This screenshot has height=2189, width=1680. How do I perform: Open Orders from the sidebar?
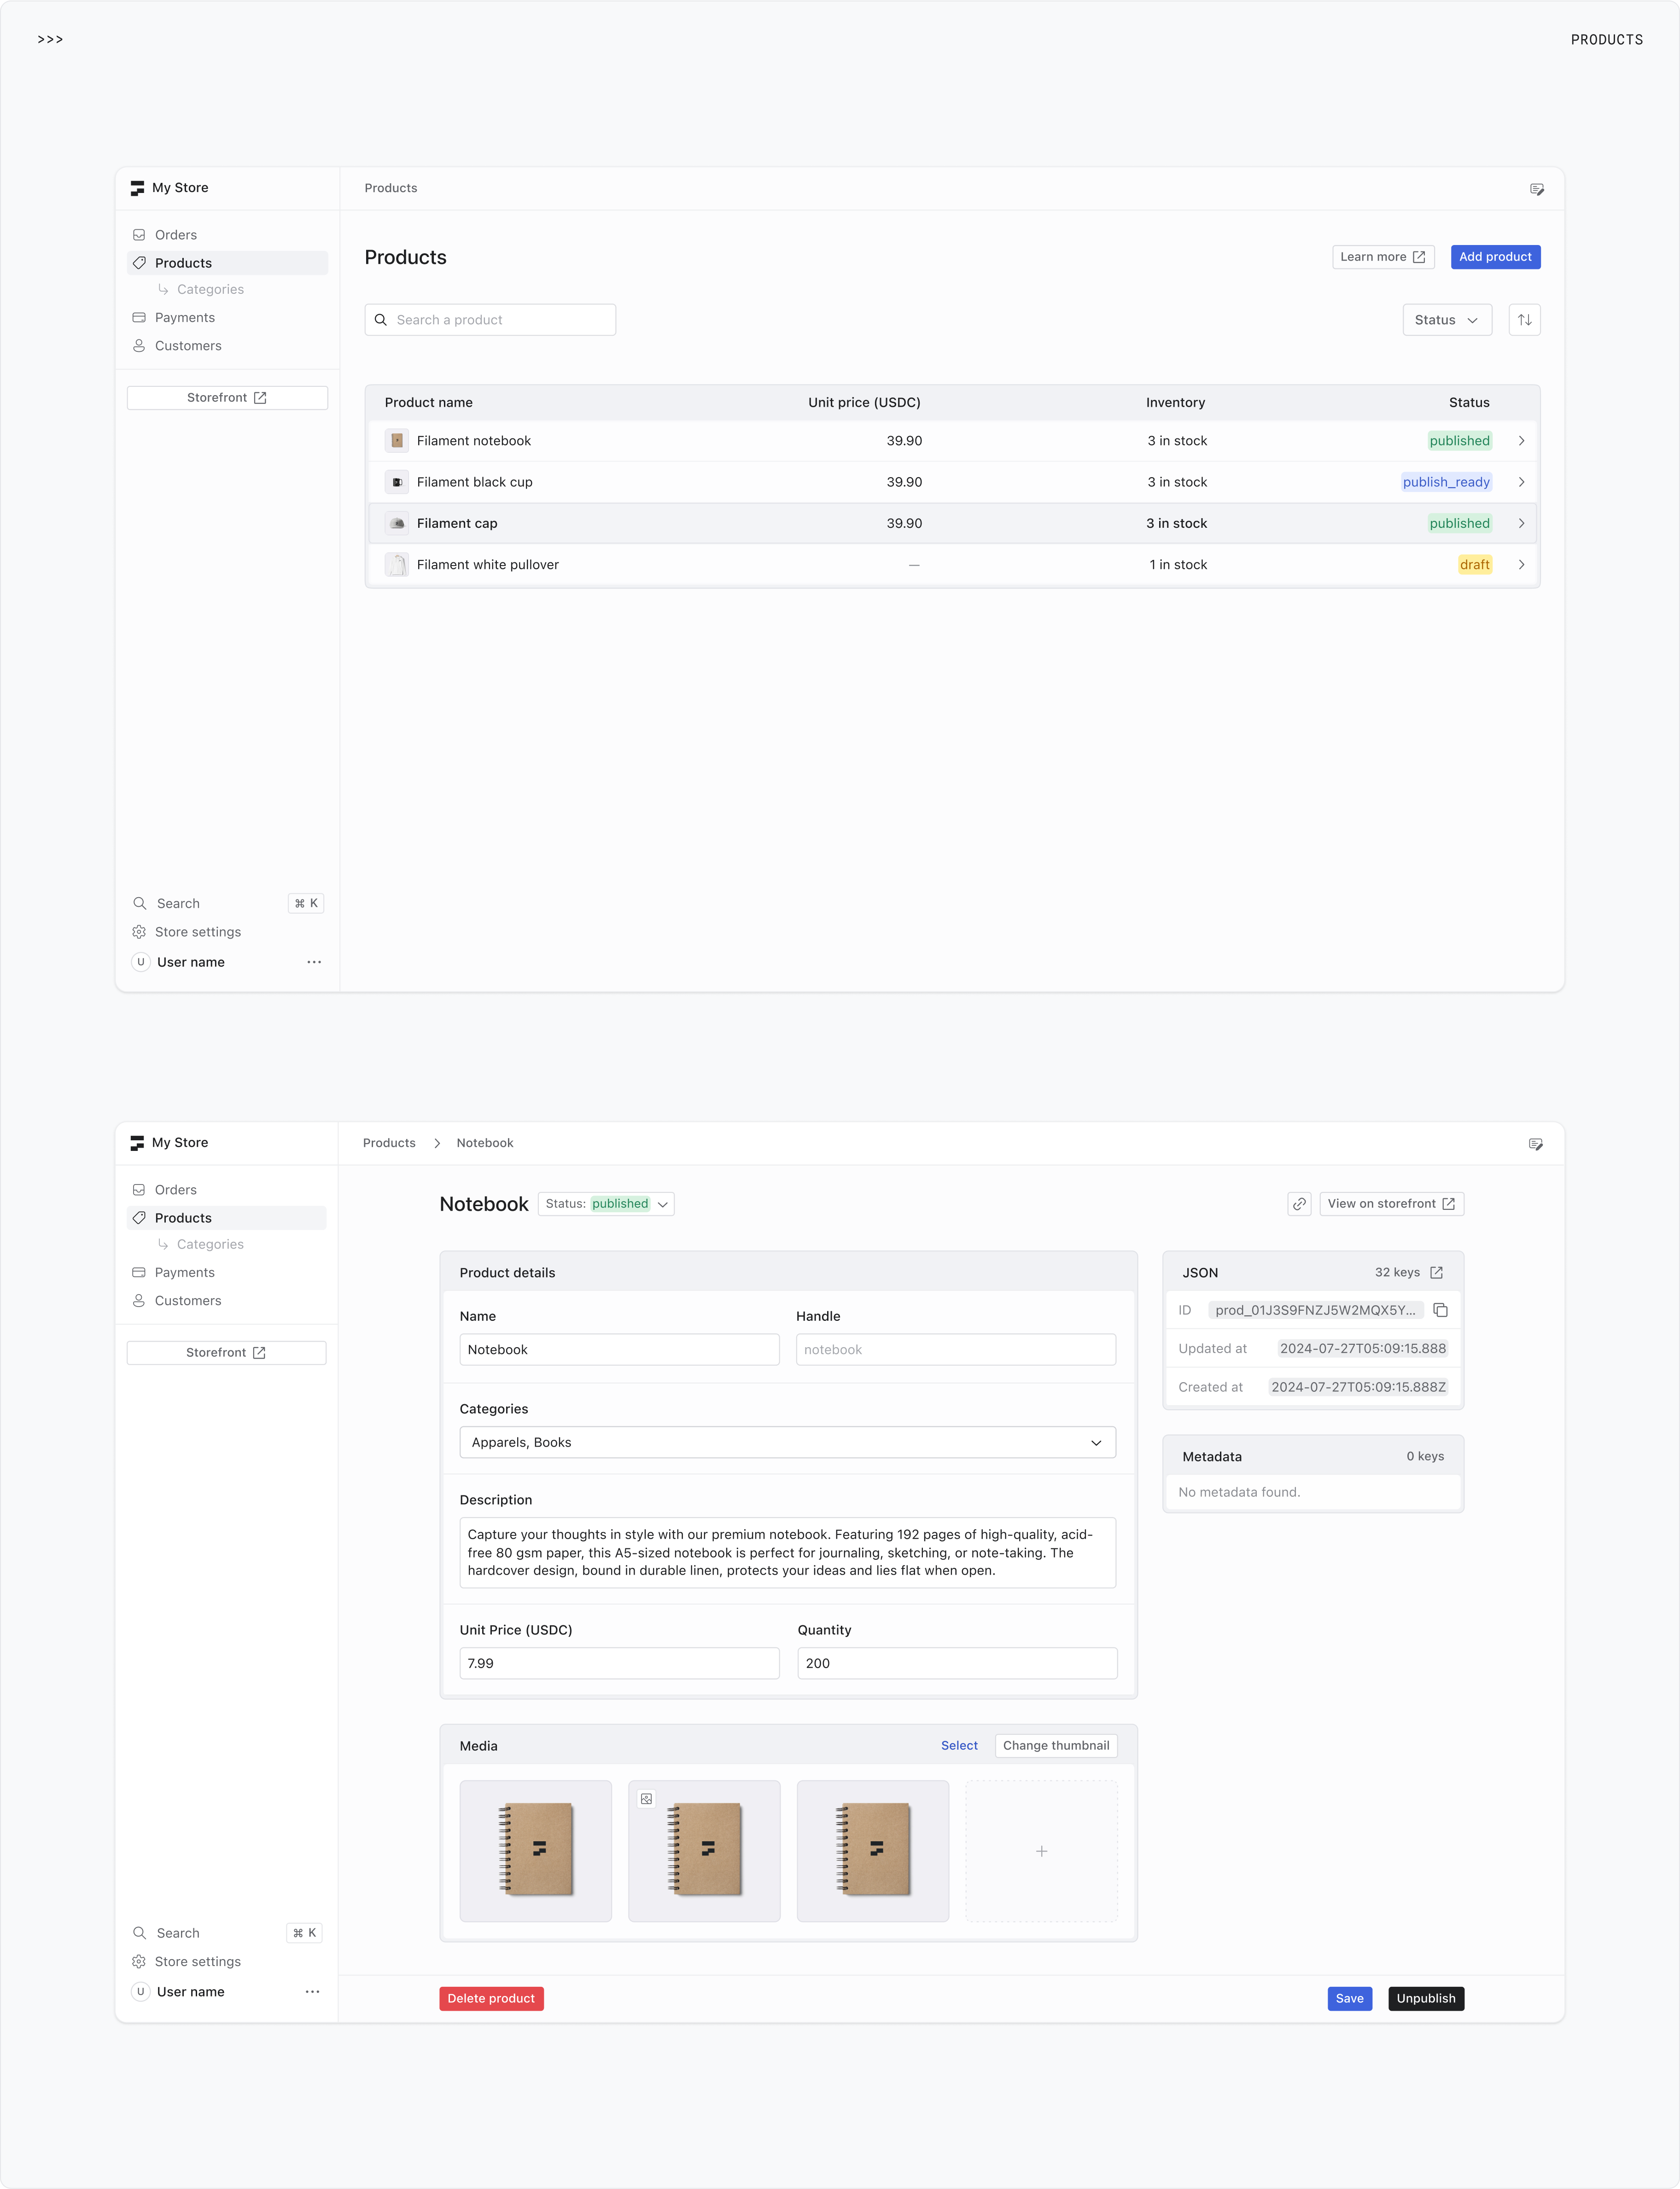(175, 234)
